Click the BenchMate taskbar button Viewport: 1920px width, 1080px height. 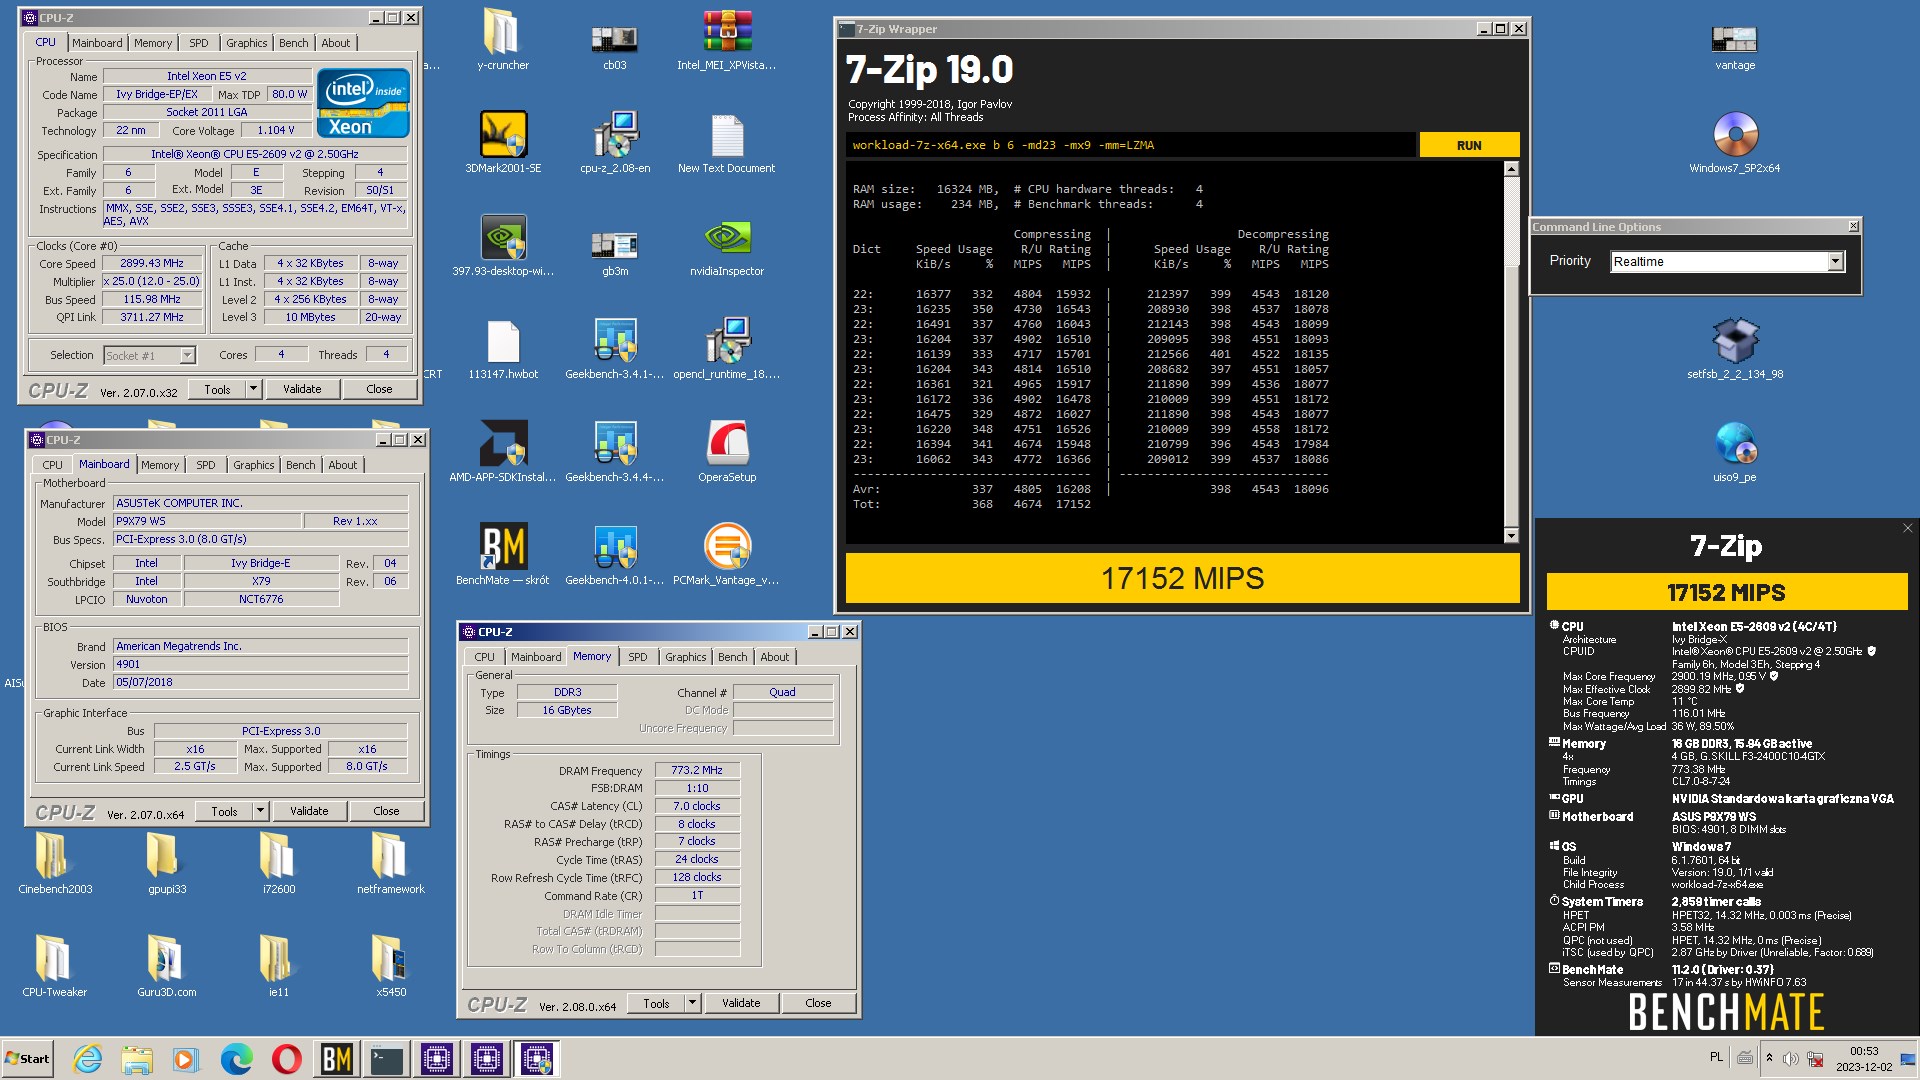(336, 1059)
